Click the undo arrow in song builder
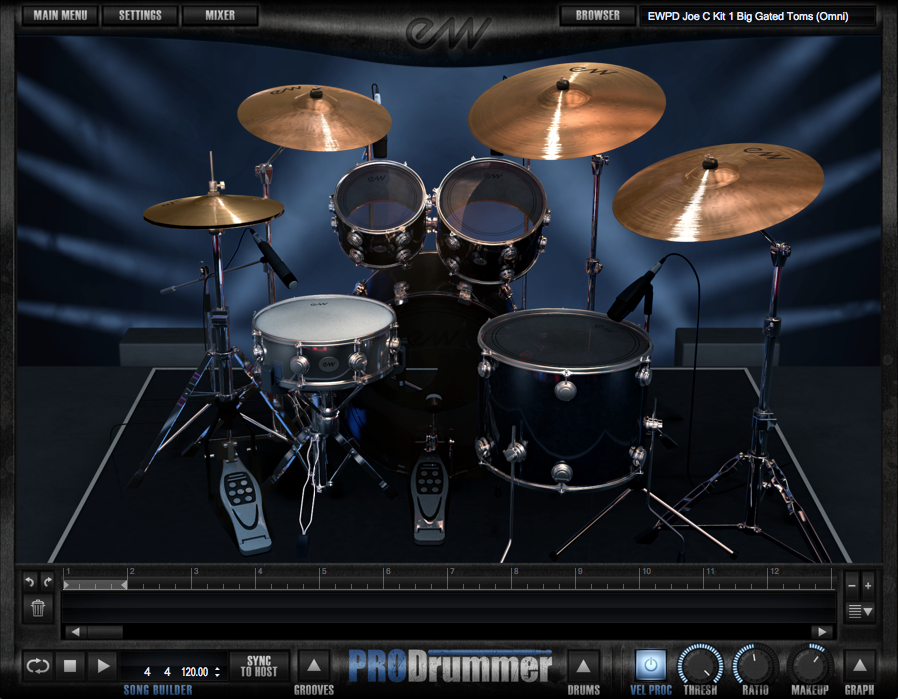898x699 pixels. (x=29, y=581)
